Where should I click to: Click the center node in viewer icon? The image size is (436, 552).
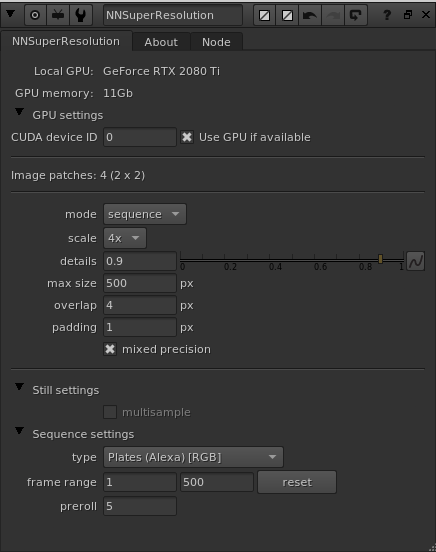35,15
